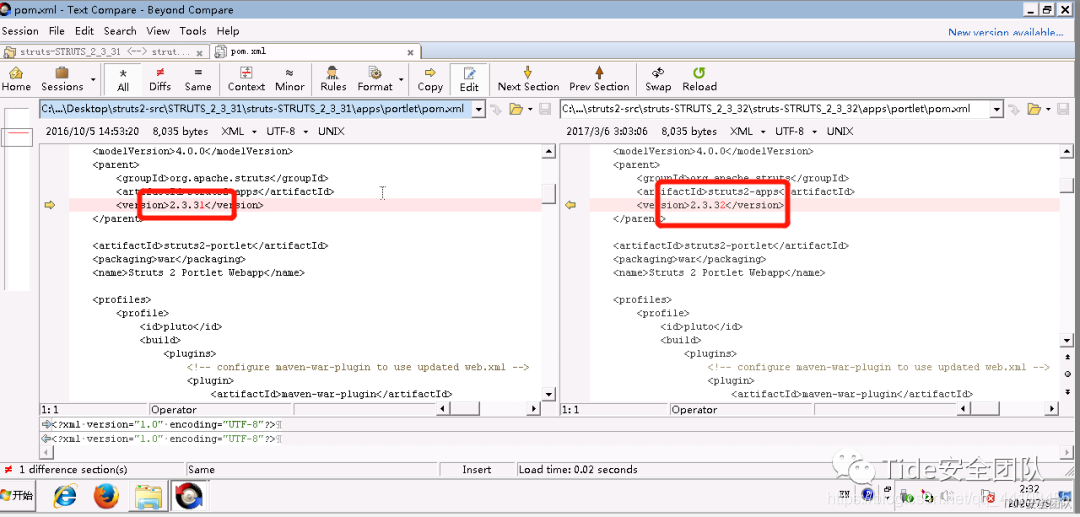Open the Session menu
The height and width of the screenshot is (517, 1080).
(20, 31)
